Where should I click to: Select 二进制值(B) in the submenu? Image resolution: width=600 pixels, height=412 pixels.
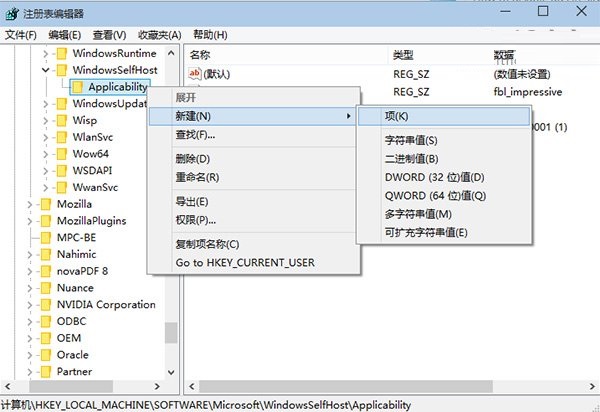[x=444, y=159]
